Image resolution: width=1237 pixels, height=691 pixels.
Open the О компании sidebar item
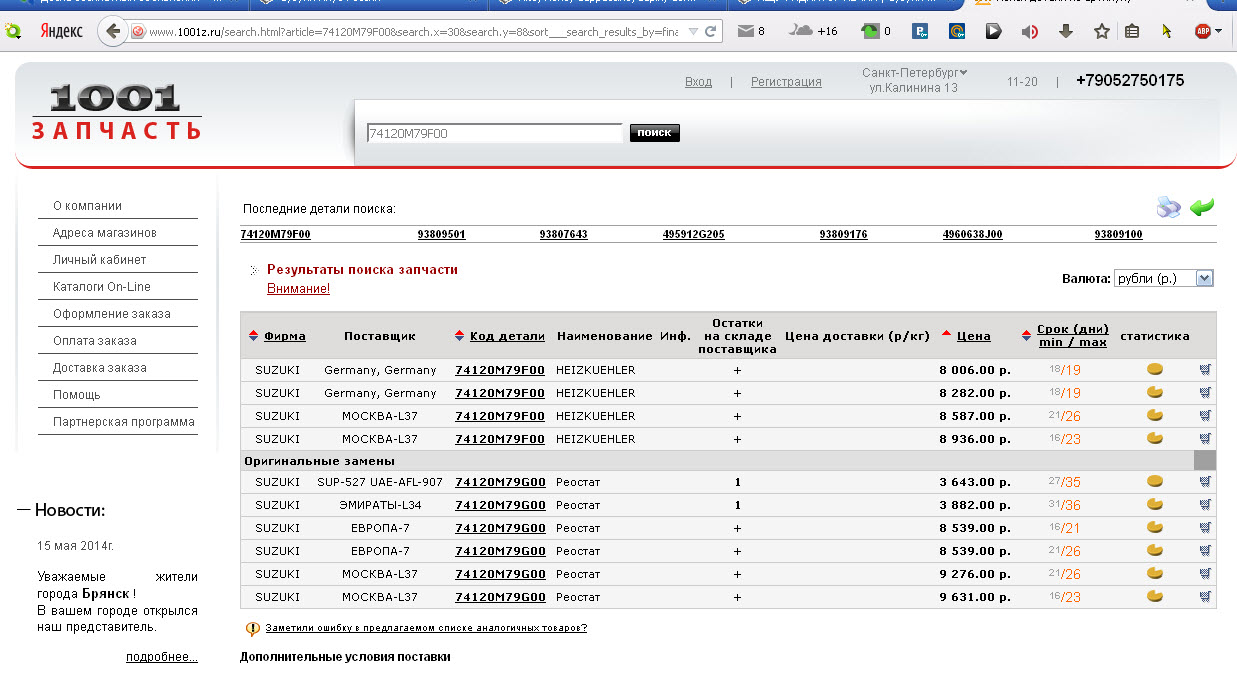[x=87, y=206]
